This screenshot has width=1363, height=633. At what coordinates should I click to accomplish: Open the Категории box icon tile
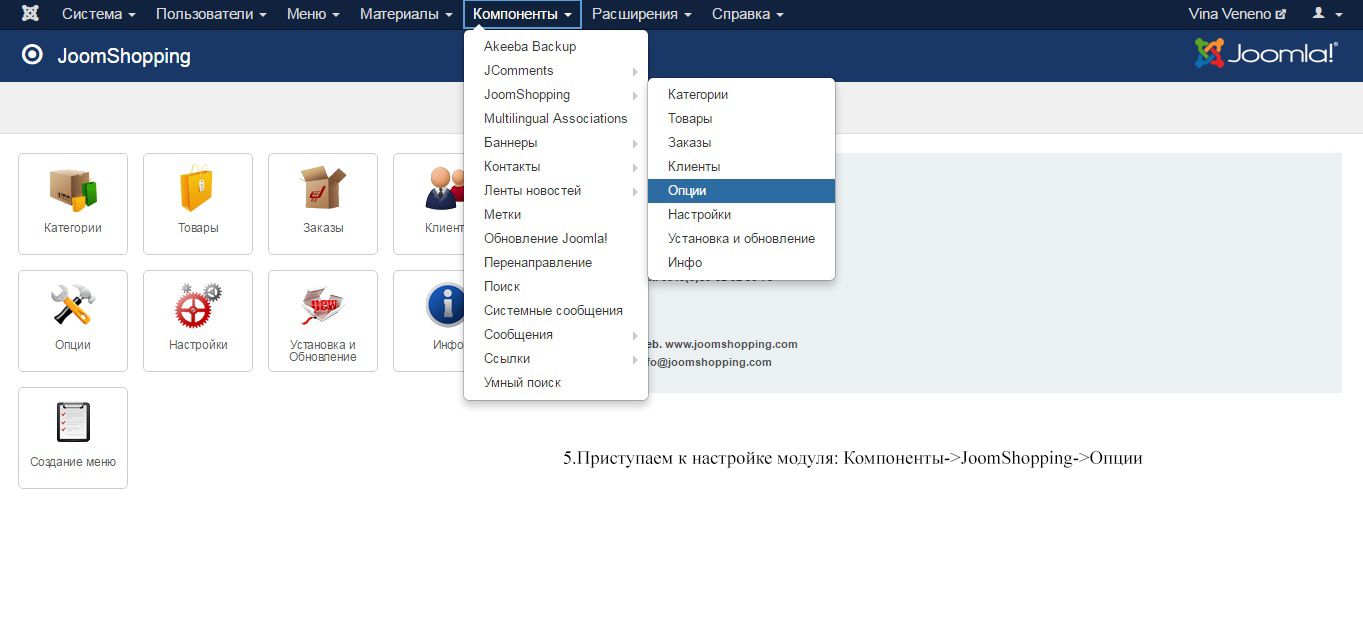coord(73,204)
